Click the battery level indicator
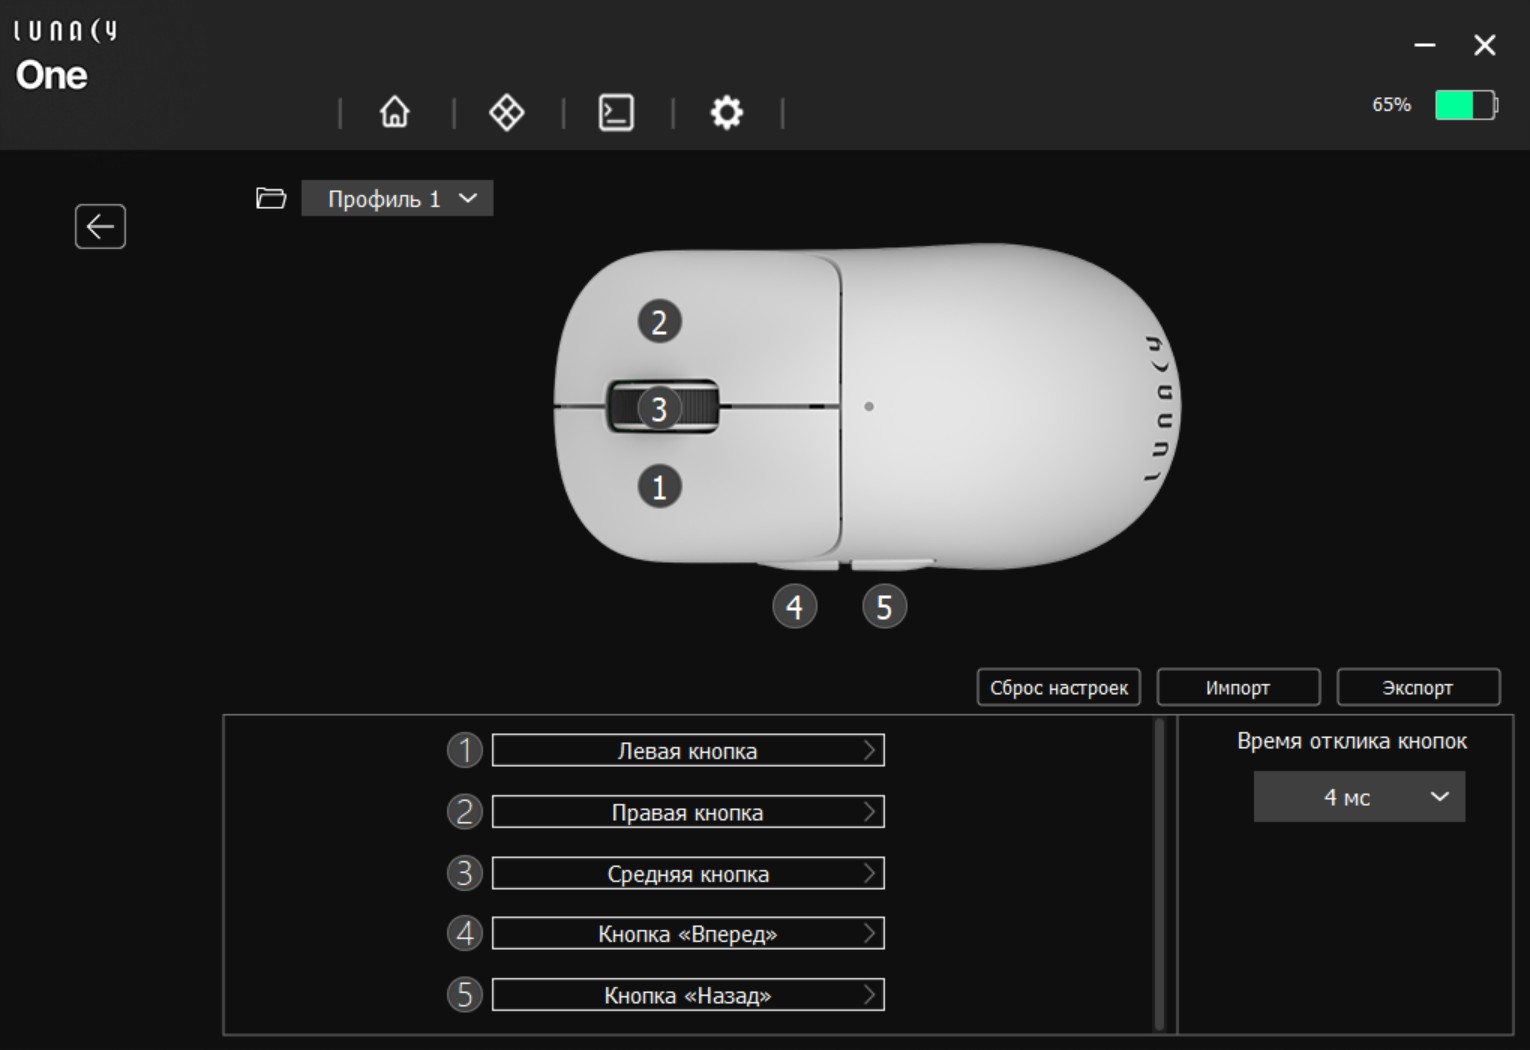Screen dimensions: 1530x1050 click(x=1466, y=105)
